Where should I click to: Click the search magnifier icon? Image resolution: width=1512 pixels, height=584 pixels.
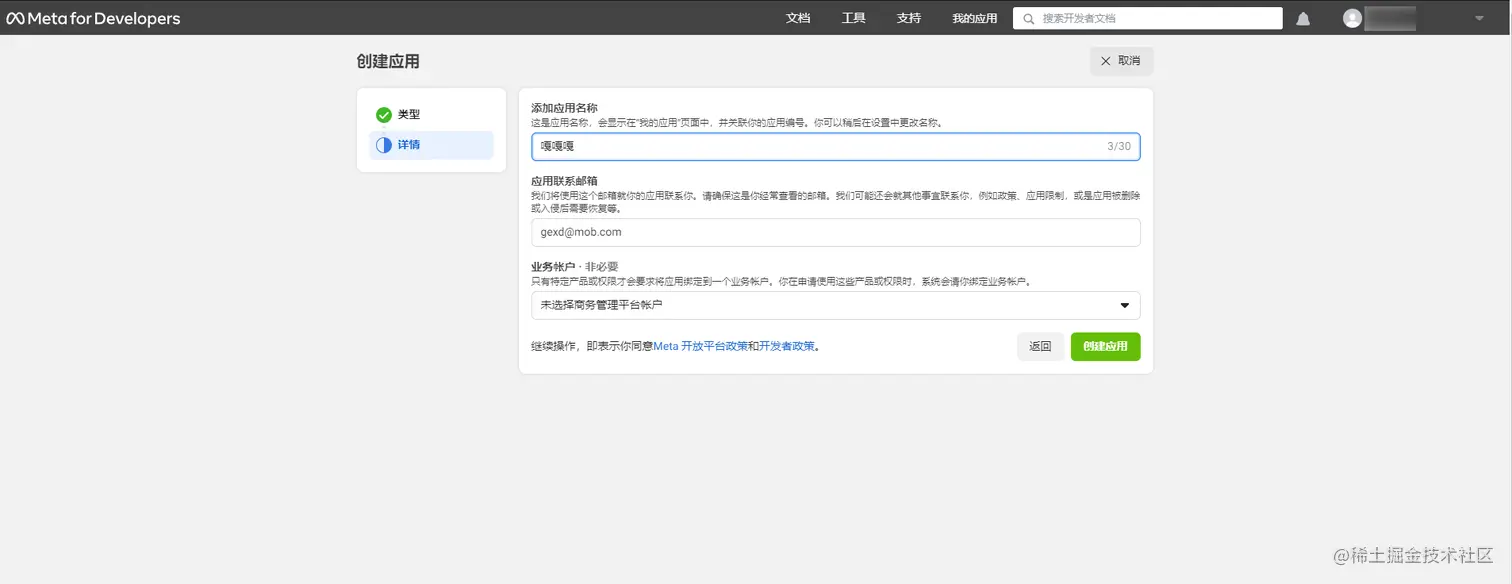1027,17
